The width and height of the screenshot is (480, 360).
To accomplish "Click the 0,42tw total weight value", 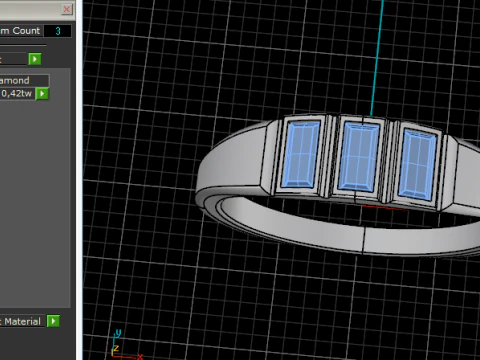I will [x=17, y=93].
